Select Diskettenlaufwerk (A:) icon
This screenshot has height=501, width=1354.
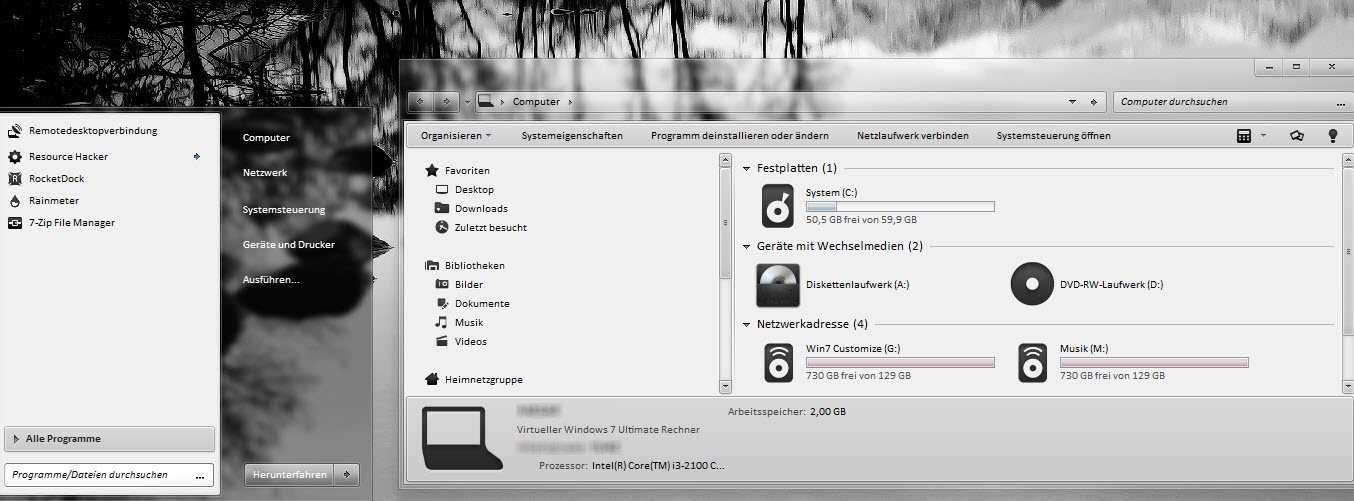778,285
